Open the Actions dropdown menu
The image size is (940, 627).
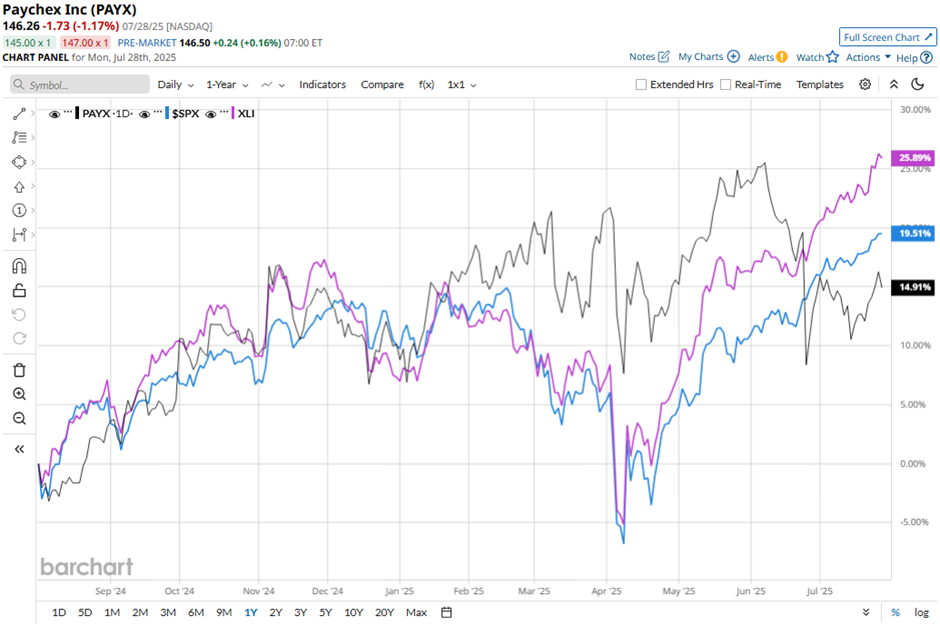point(868,57)
